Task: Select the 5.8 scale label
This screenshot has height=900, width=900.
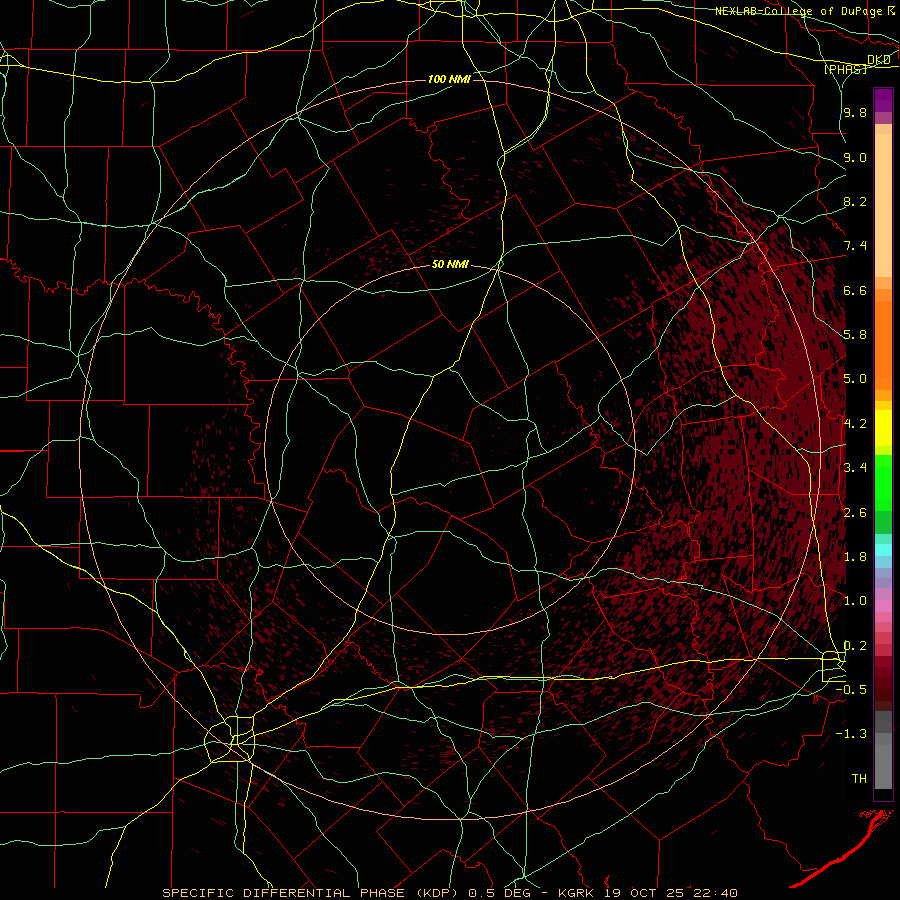Action: pos(855,335)
